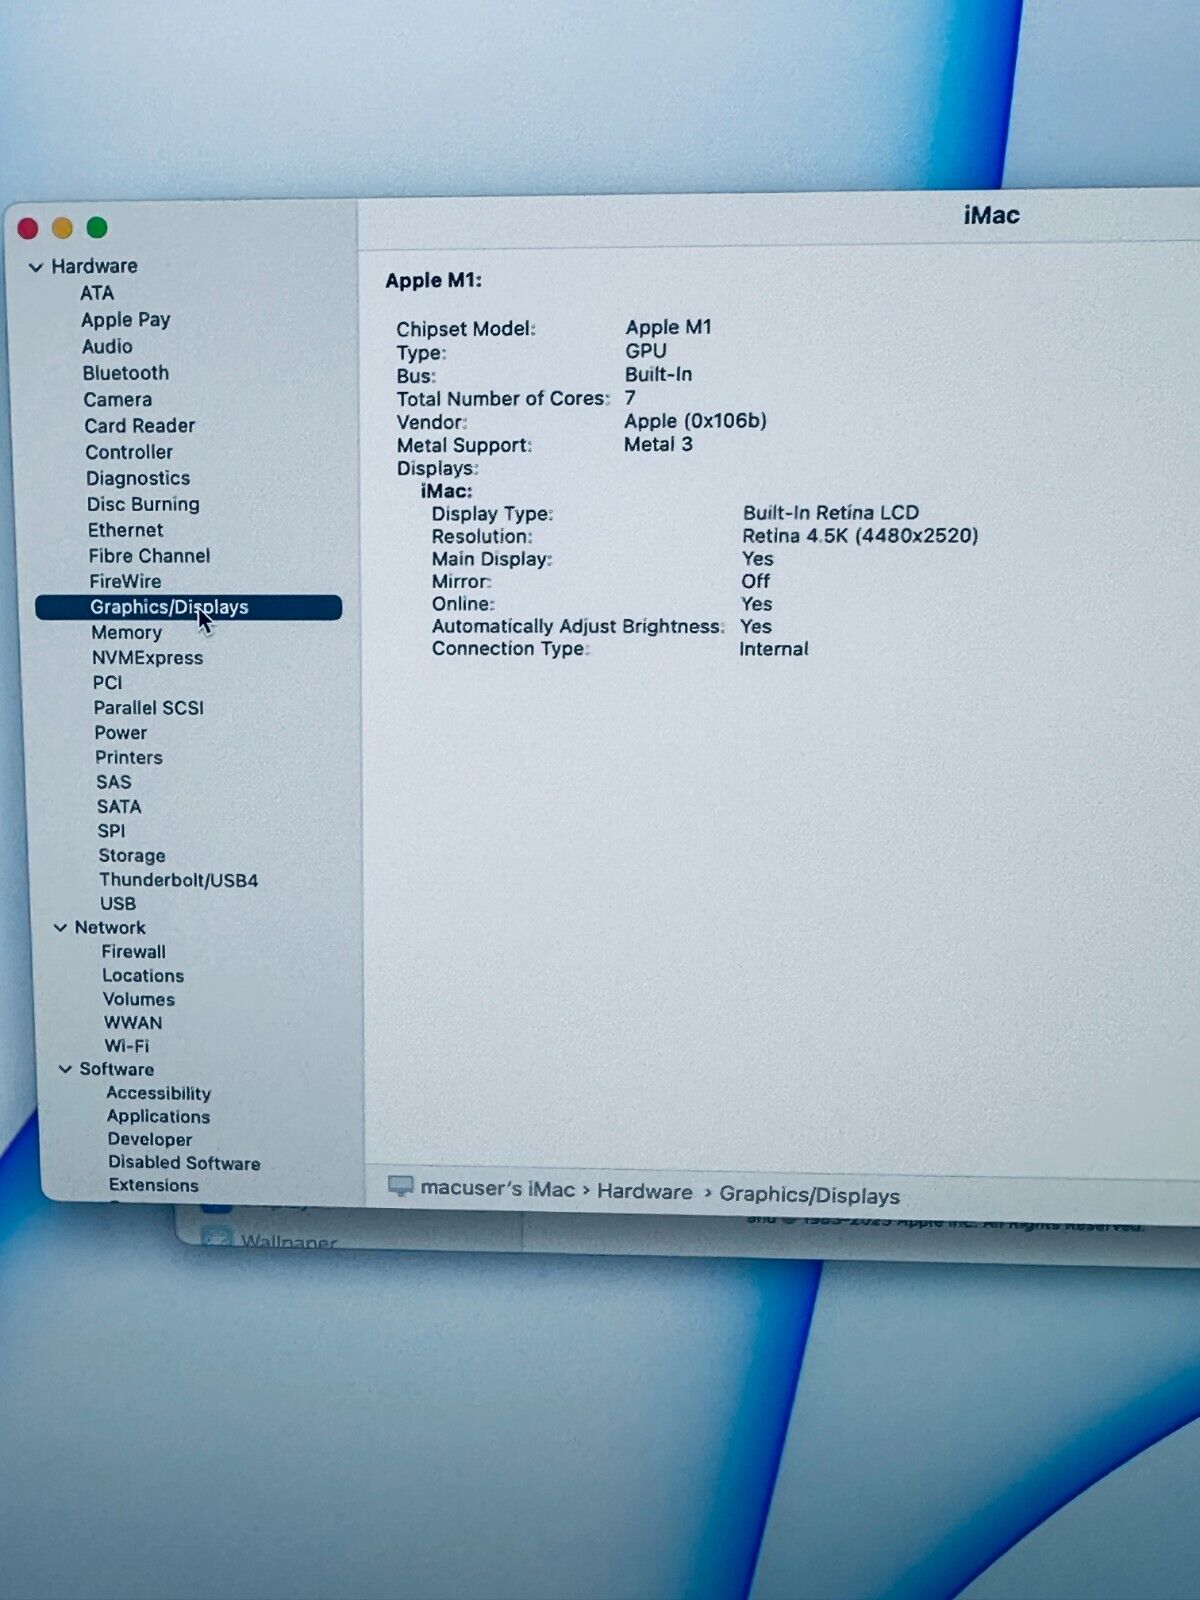
Task: Open FireWire information
Action: pyautogui.click(x=124, y=581)
